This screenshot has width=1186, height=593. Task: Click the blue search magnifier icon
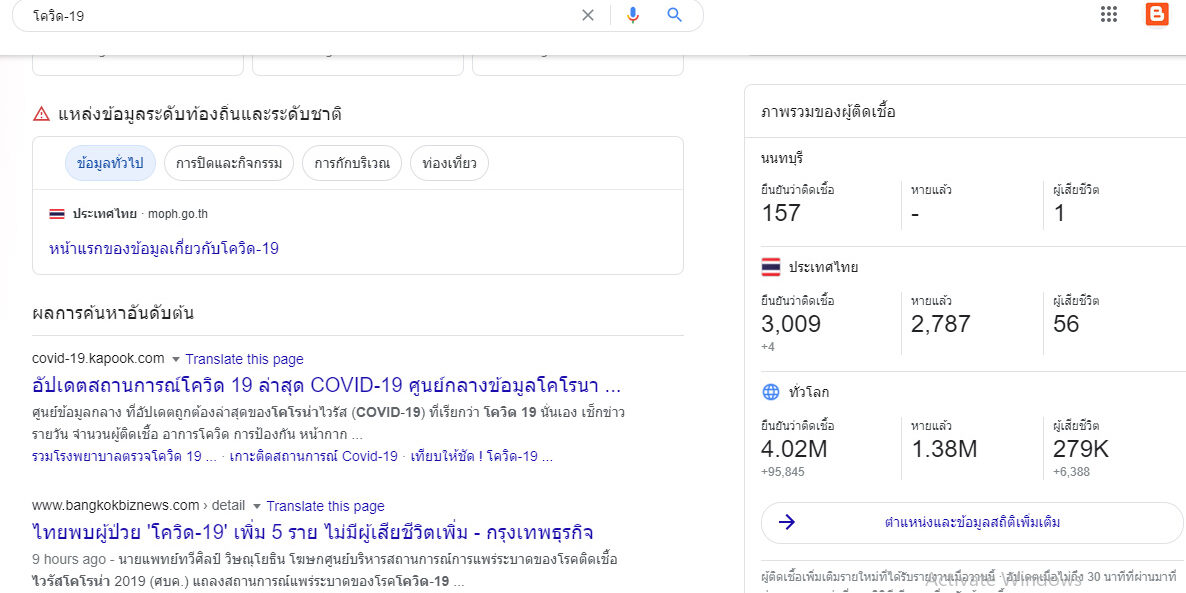675,15
